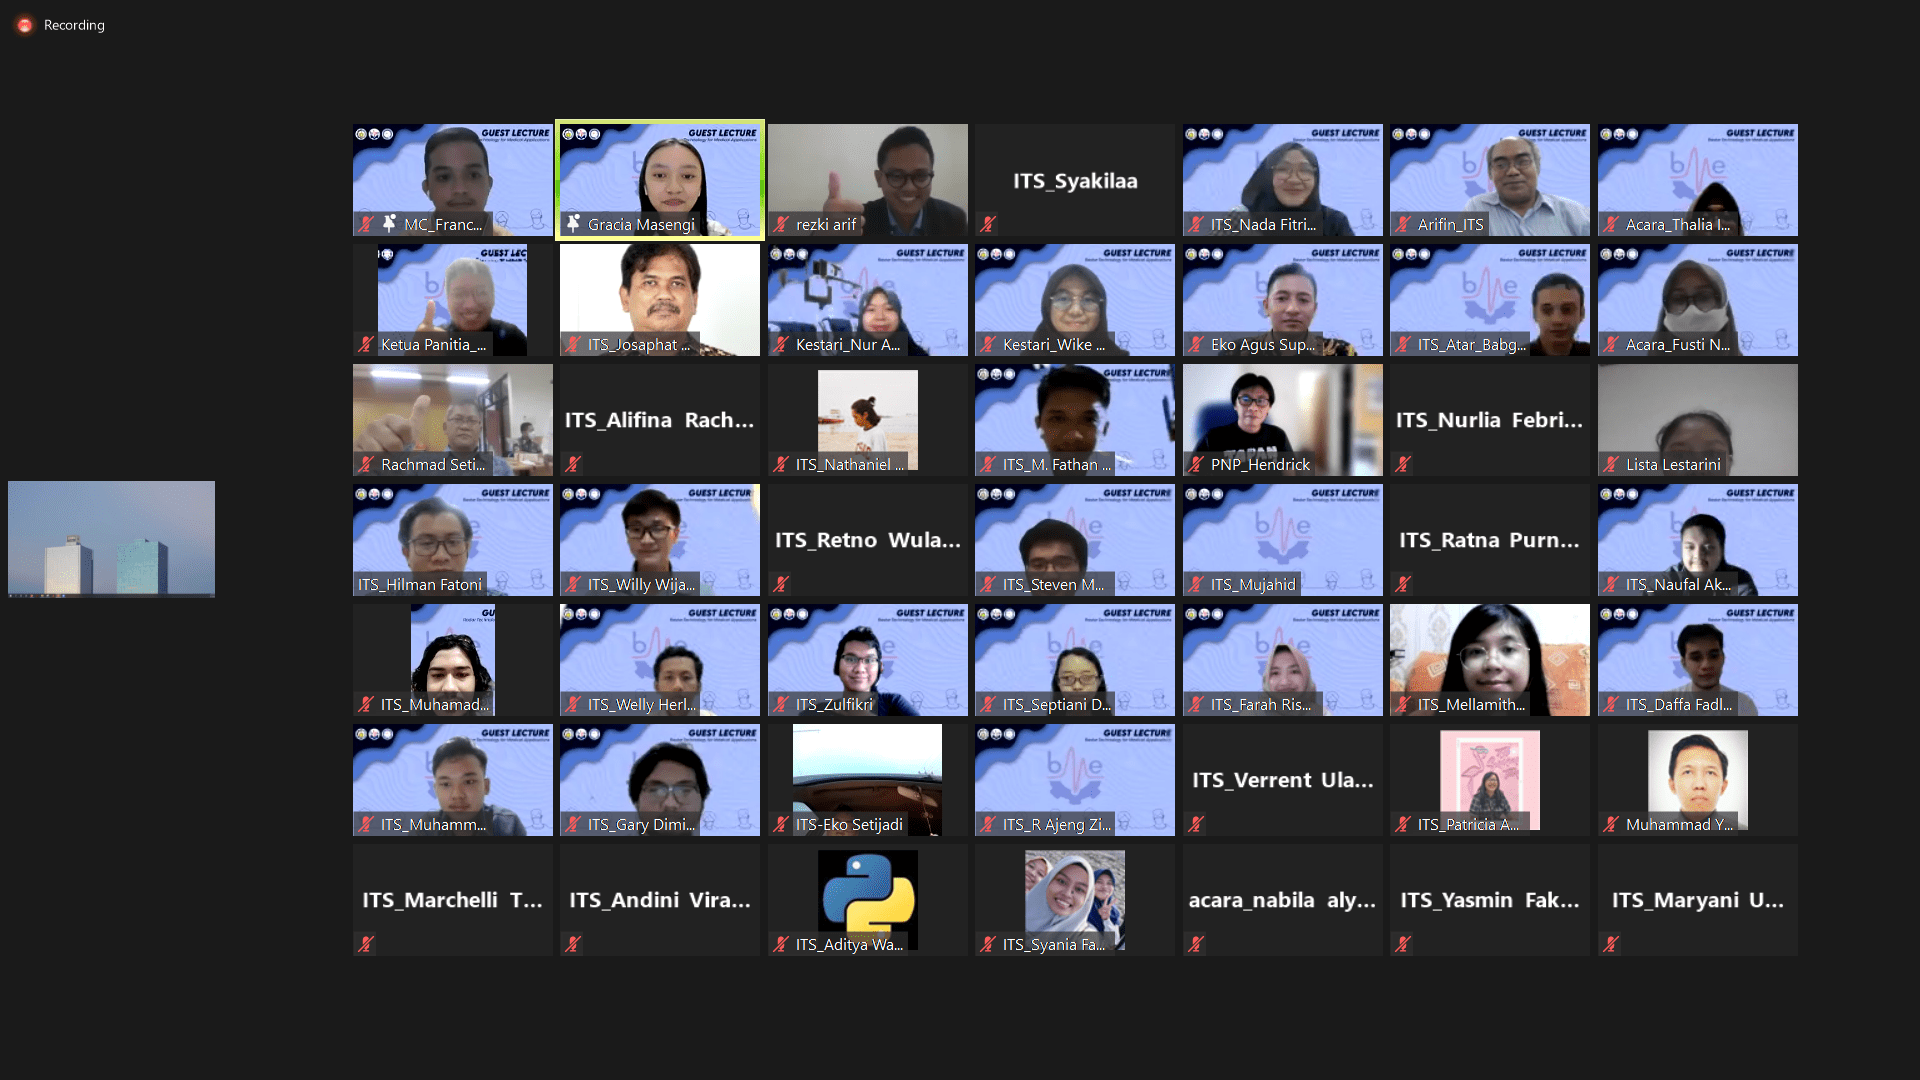Click muted mic icon on PNP_Hendrick tile
This screenshot has width=1920, height=1080.
click(1196, 465)
